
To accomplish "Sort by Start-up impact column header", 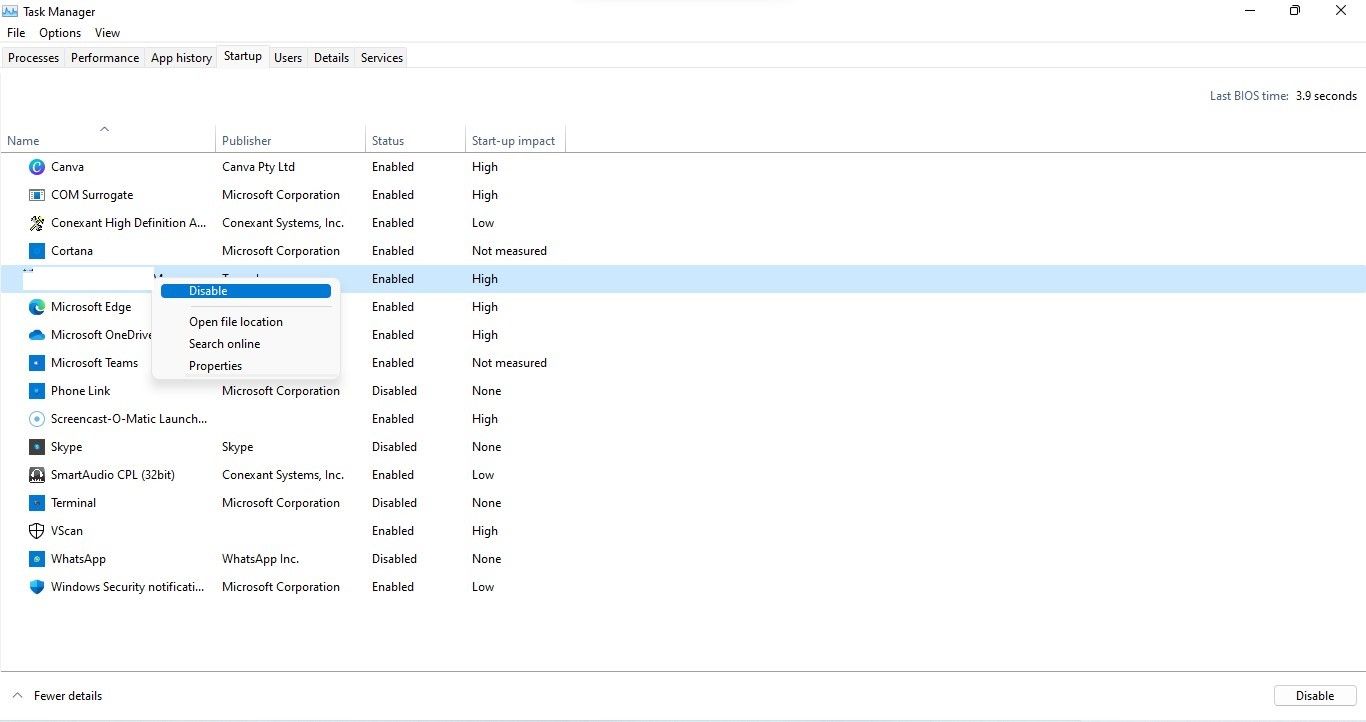I will click(513, 141).
